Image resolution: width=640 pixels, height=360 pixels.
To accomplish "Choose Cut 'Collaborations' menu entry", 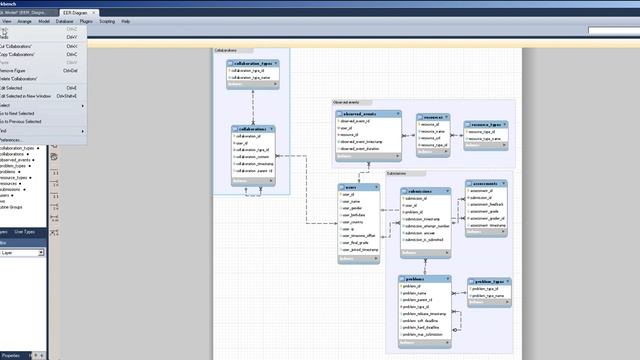I will (43, 47).
